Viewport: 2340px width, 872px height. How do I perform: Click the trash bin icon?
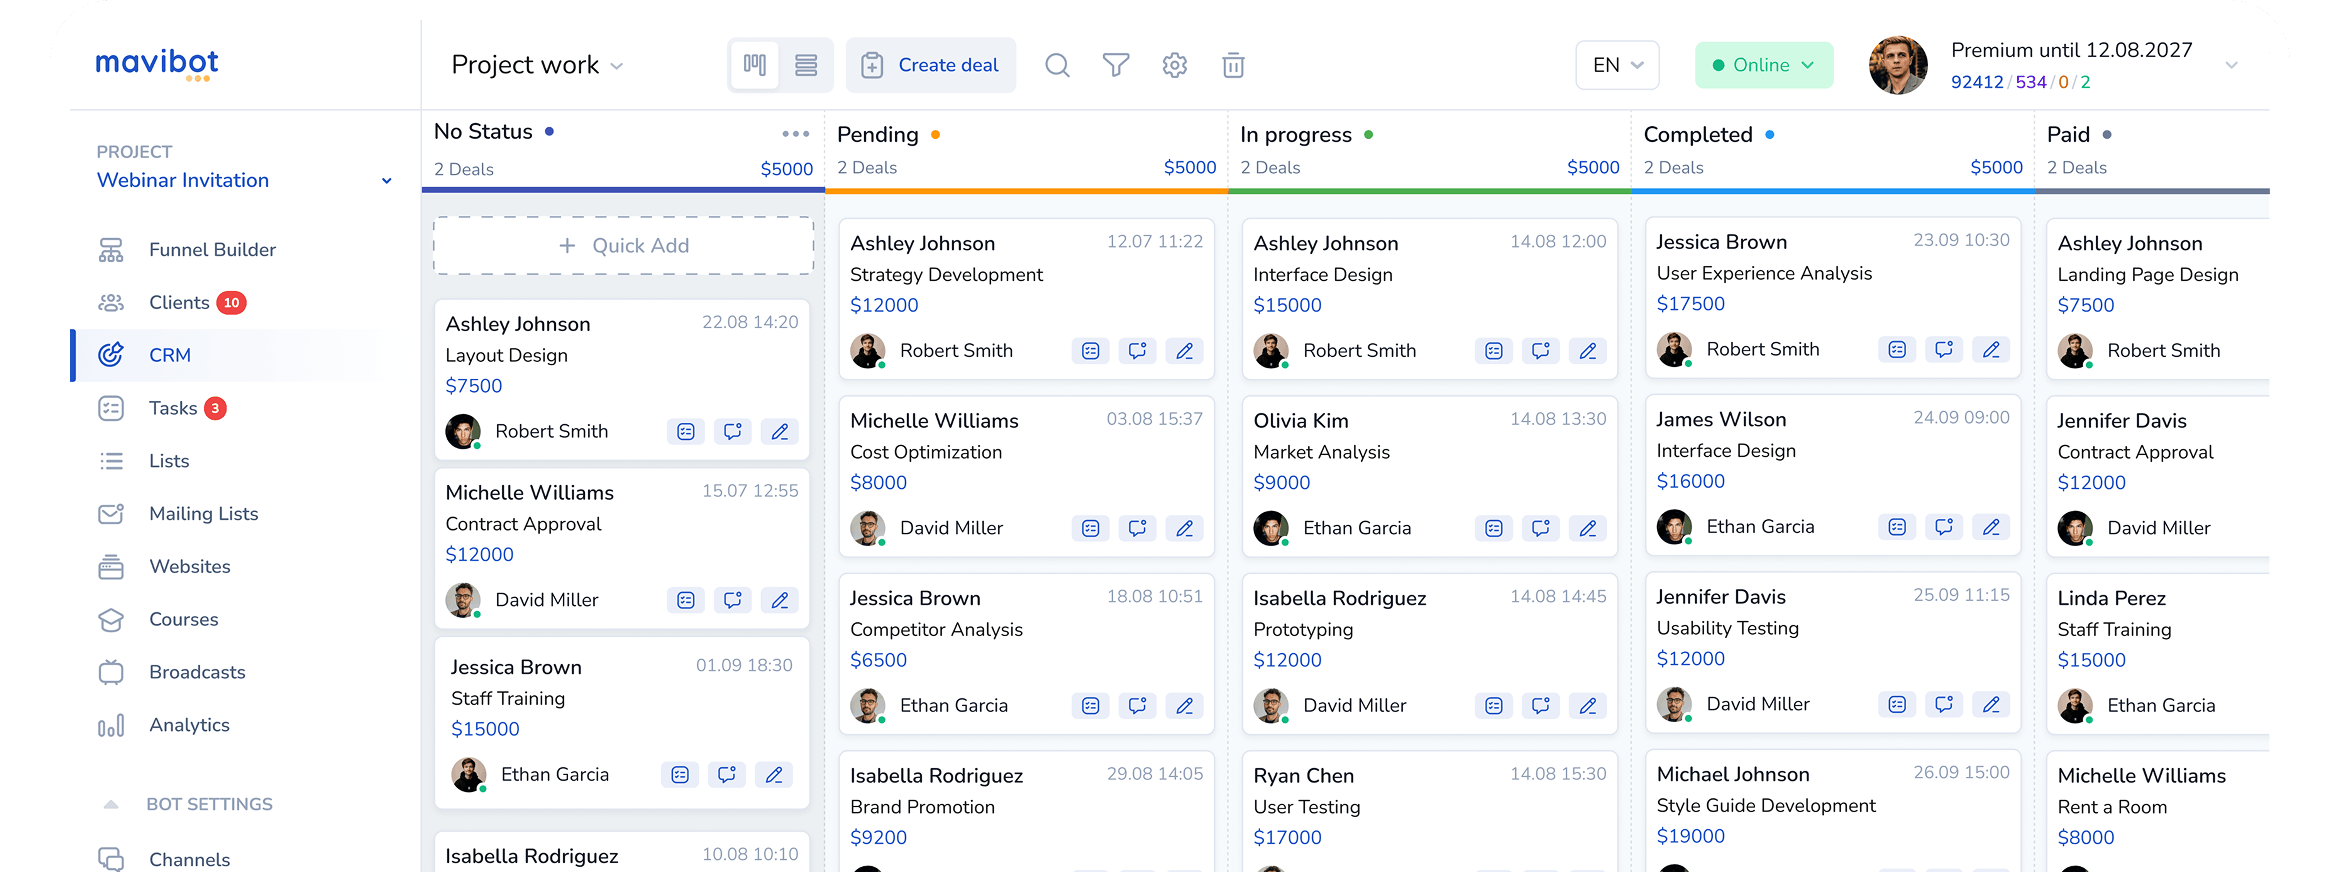1234,65
